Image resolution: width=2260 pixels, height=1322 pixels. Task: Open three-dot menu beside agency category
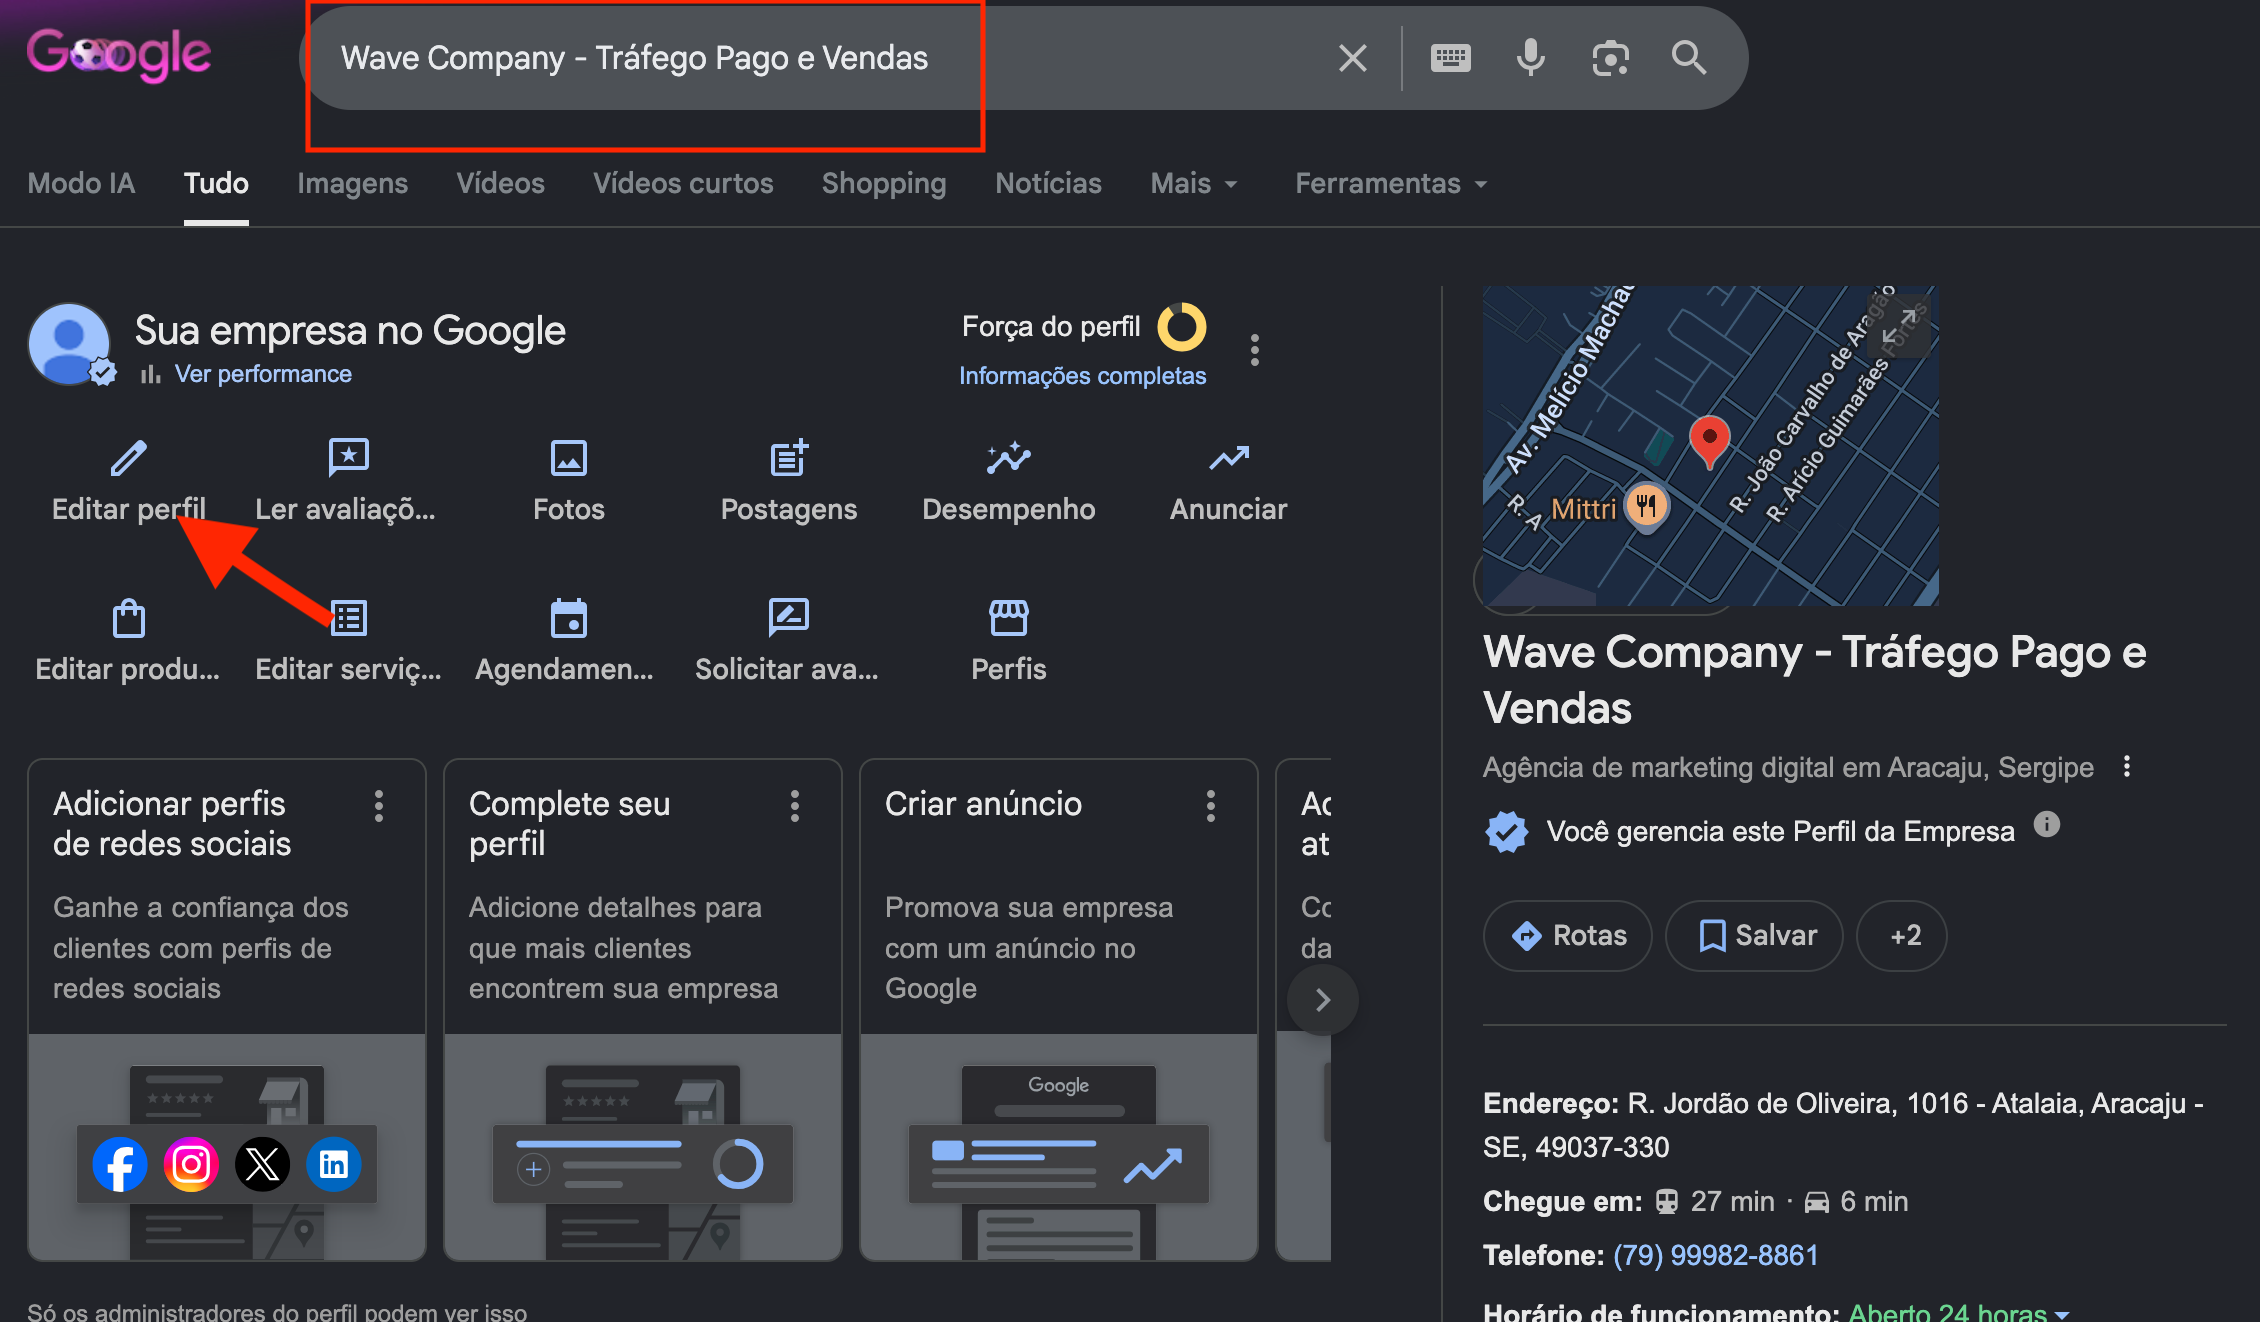point(2126,767)
